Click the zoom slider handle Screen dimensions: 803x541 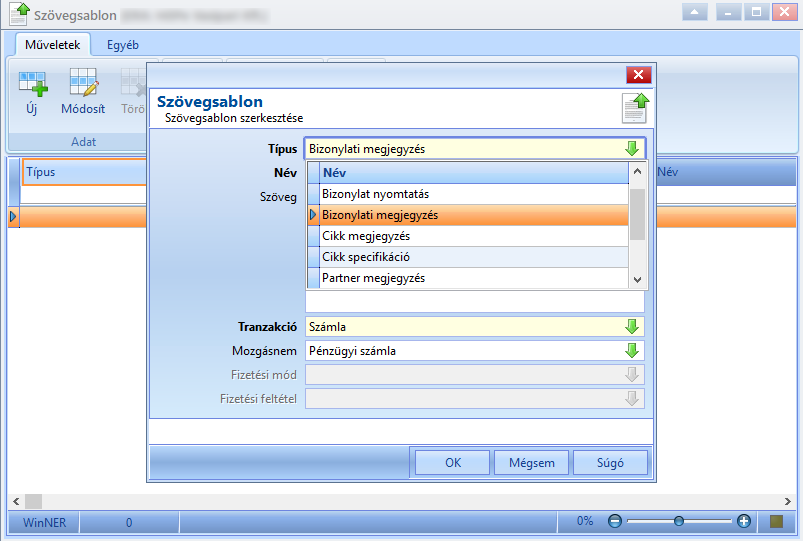click(679, 522)
